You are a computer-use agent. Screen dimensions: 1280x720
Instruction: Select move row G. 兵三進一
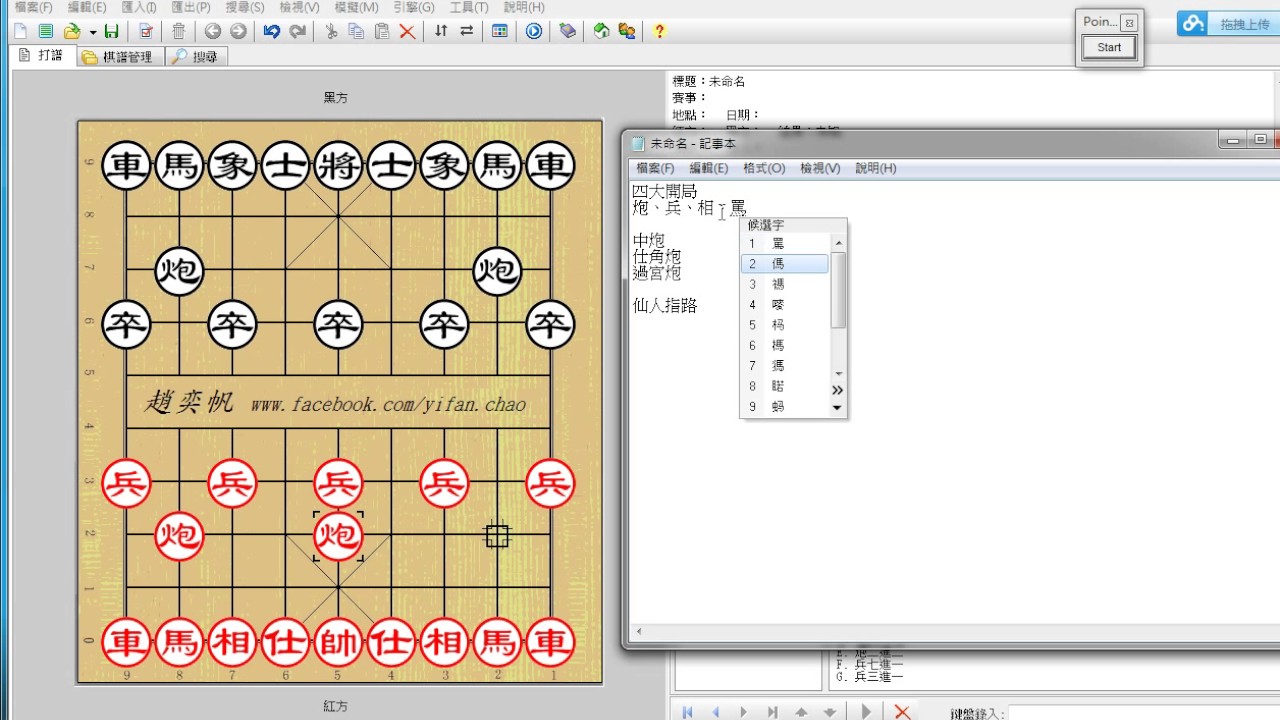point(872,678)
